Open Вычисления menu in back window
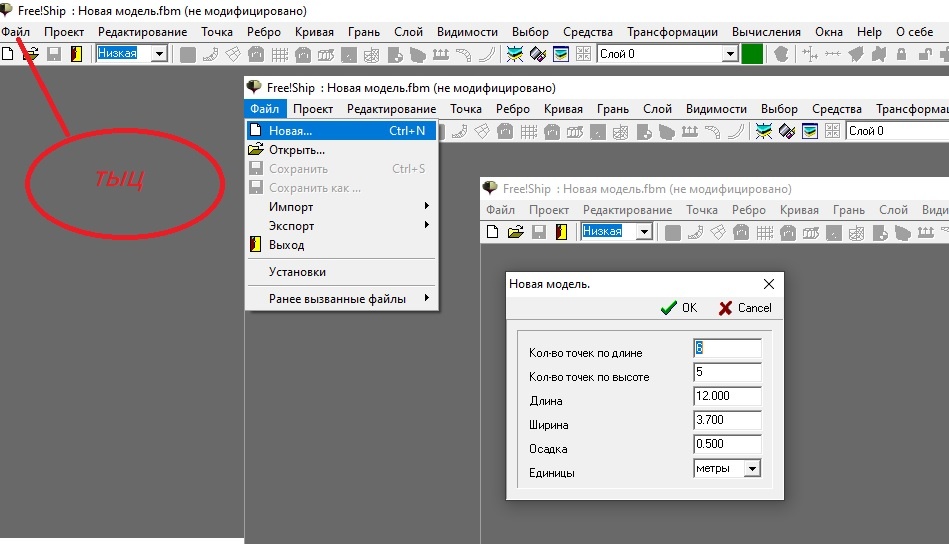The image size is (949, 544). pyautogui.click(x=766, y=32)
